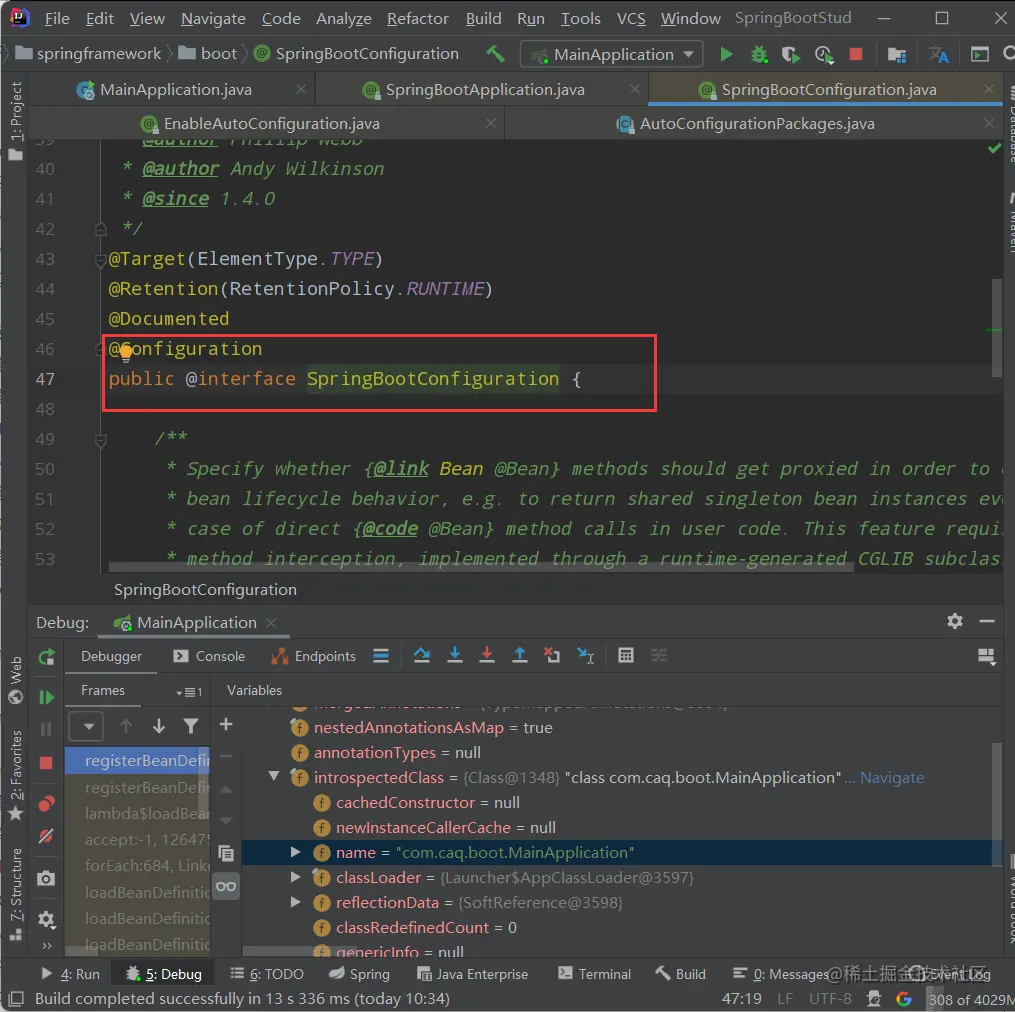This screenshot has width=1015, height=1012.
Task: Resume program in debug sidebar
Action: click(46, 697)
